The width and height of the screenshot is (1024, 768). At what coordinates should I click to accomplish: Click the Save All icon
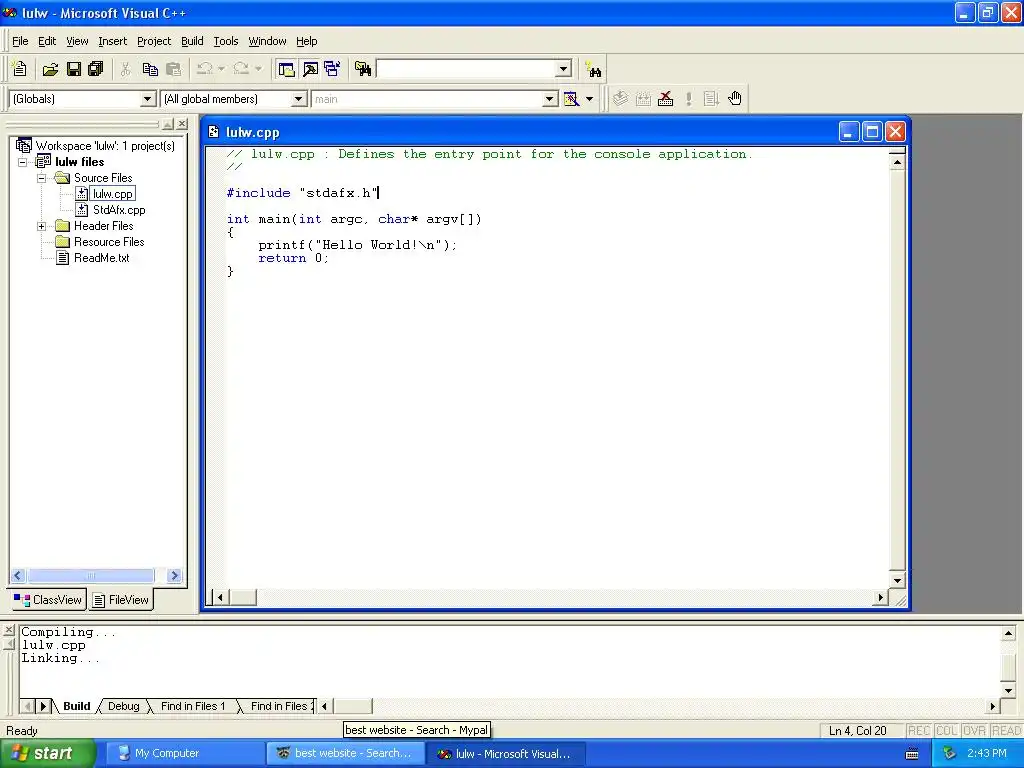pyautogui.click(x=96, y=69)
